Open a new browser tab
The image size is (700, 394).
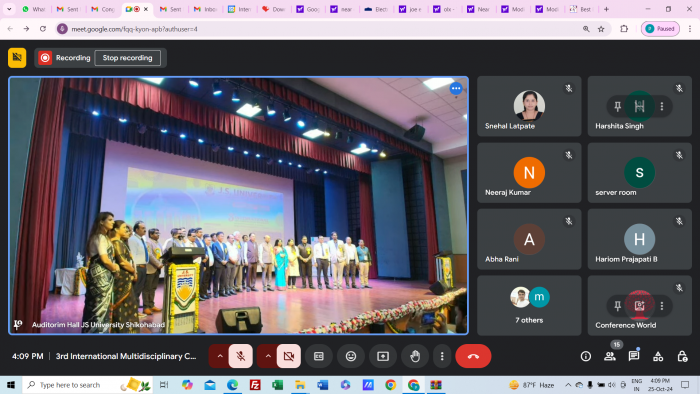(x=606, y=9)
